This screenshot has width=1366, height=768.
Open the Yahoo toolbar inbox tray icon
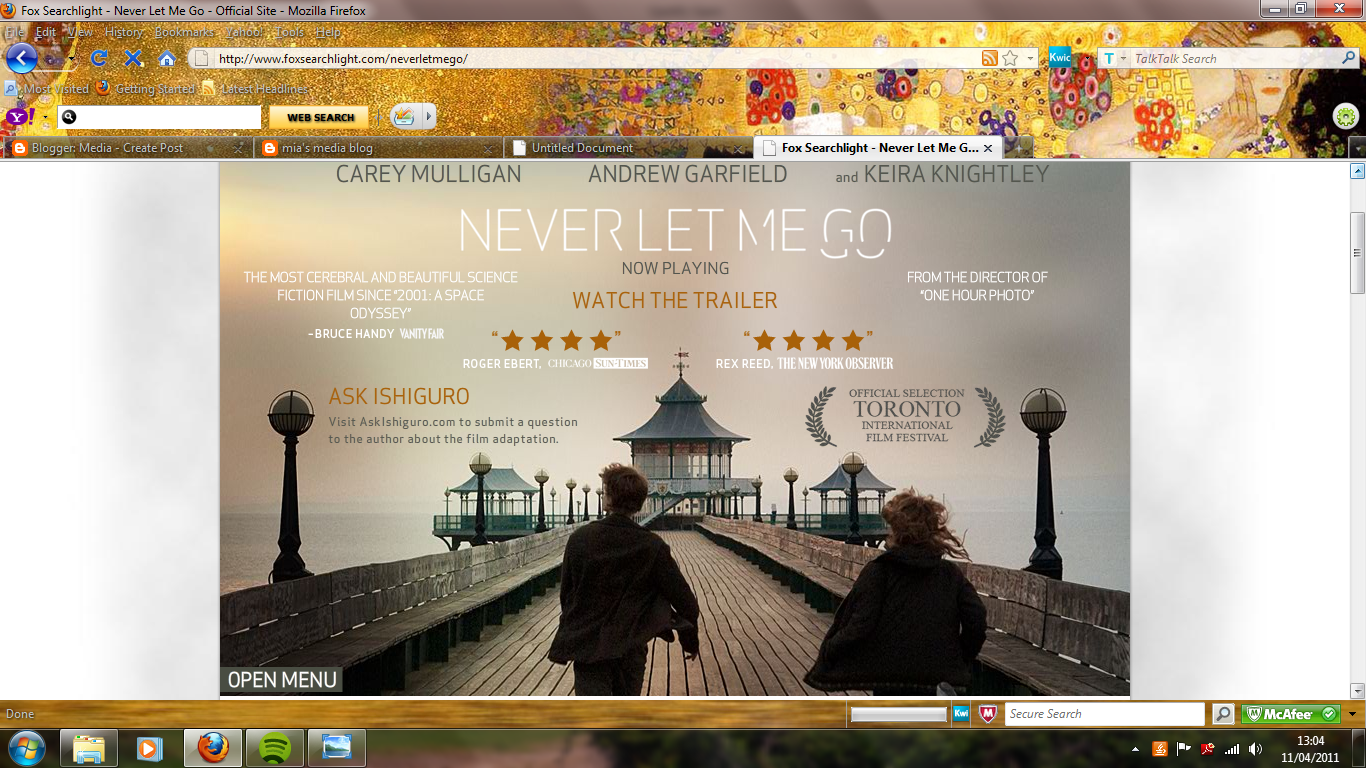coord(403,116)
